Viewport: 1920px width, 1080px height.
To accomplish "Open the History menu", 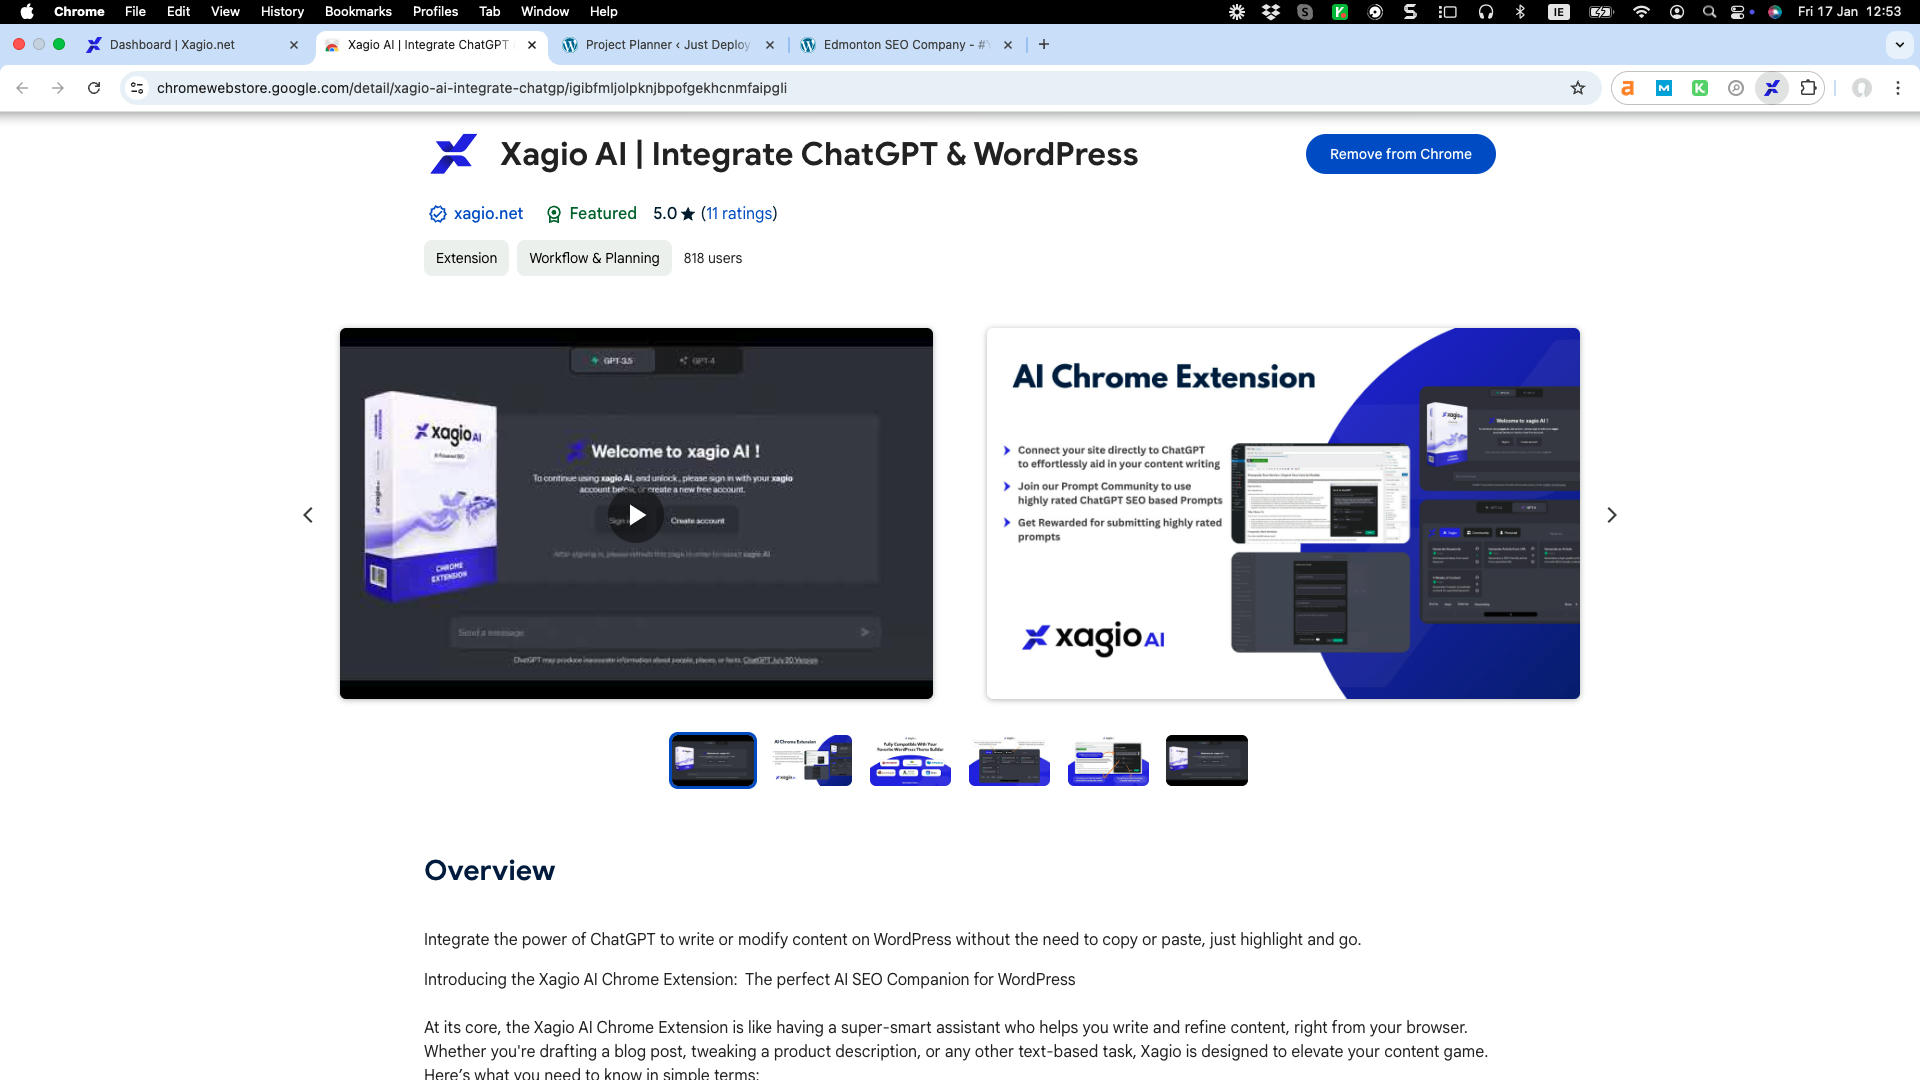I will pos(282,12).
